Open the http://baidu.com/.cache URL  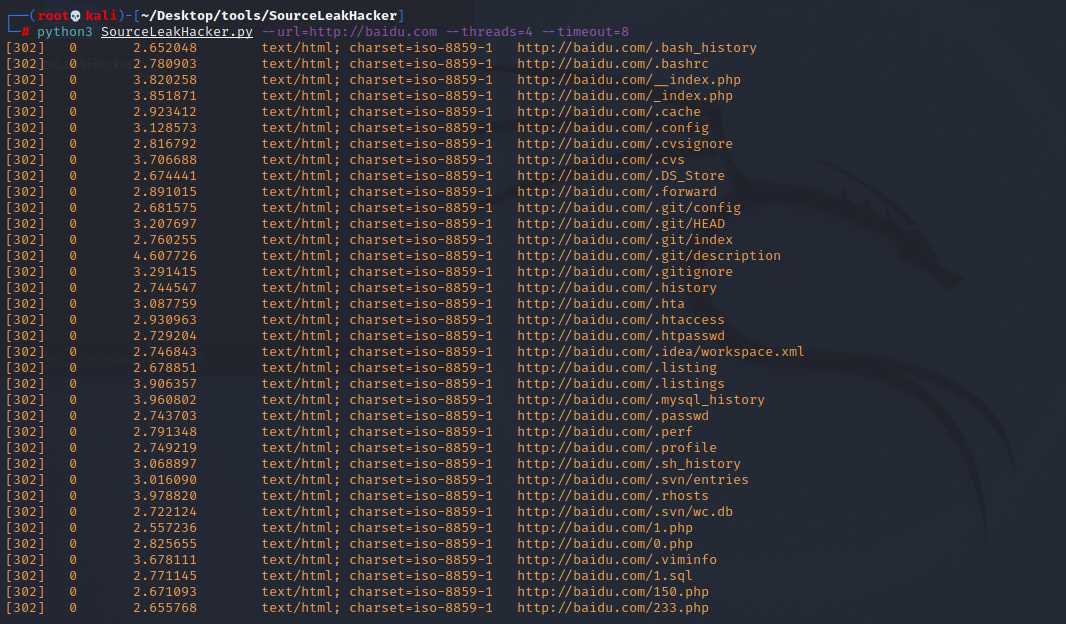pyautogui.click(x=608, y=111)
